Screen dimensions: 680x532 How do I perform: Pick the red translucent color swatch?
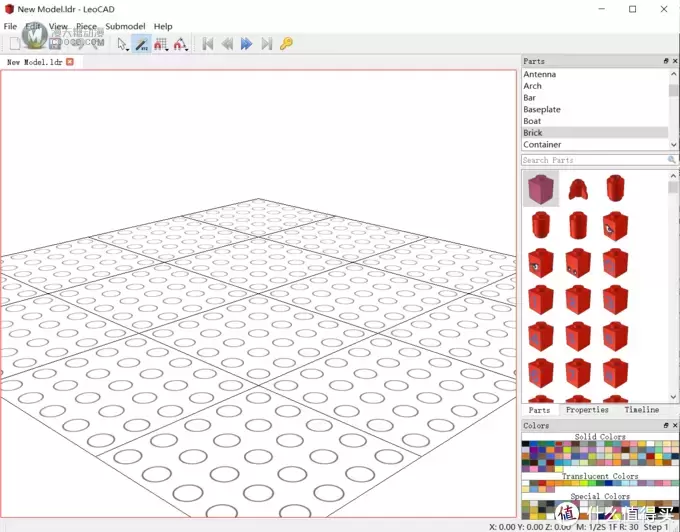point(542,483)
